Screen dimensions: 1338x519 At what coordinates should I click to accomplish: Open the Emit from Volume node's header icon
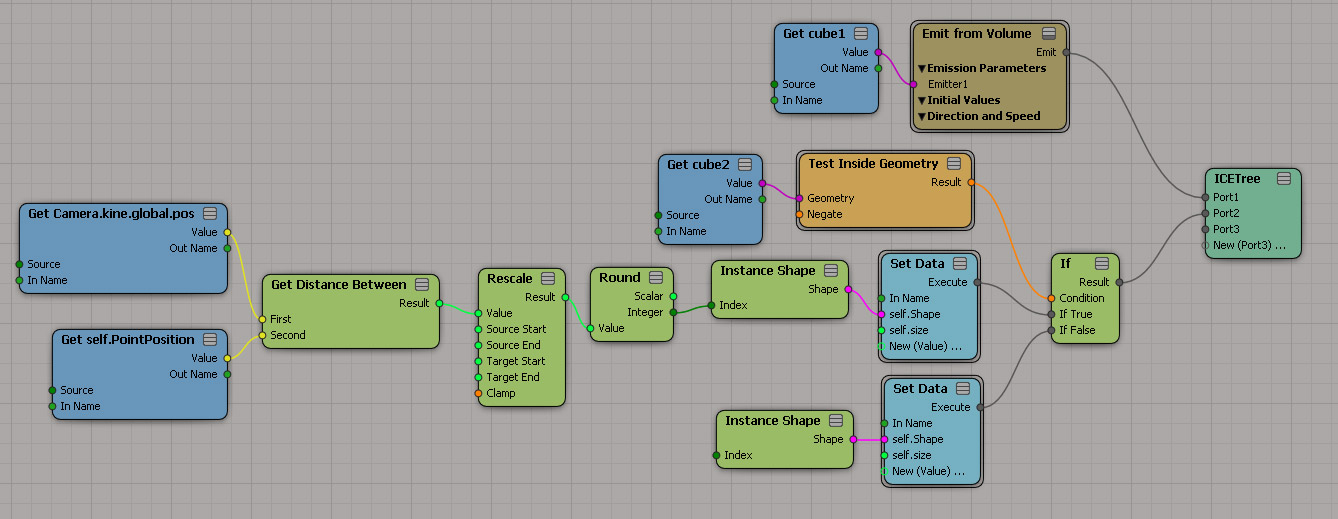pos(1049,34)
